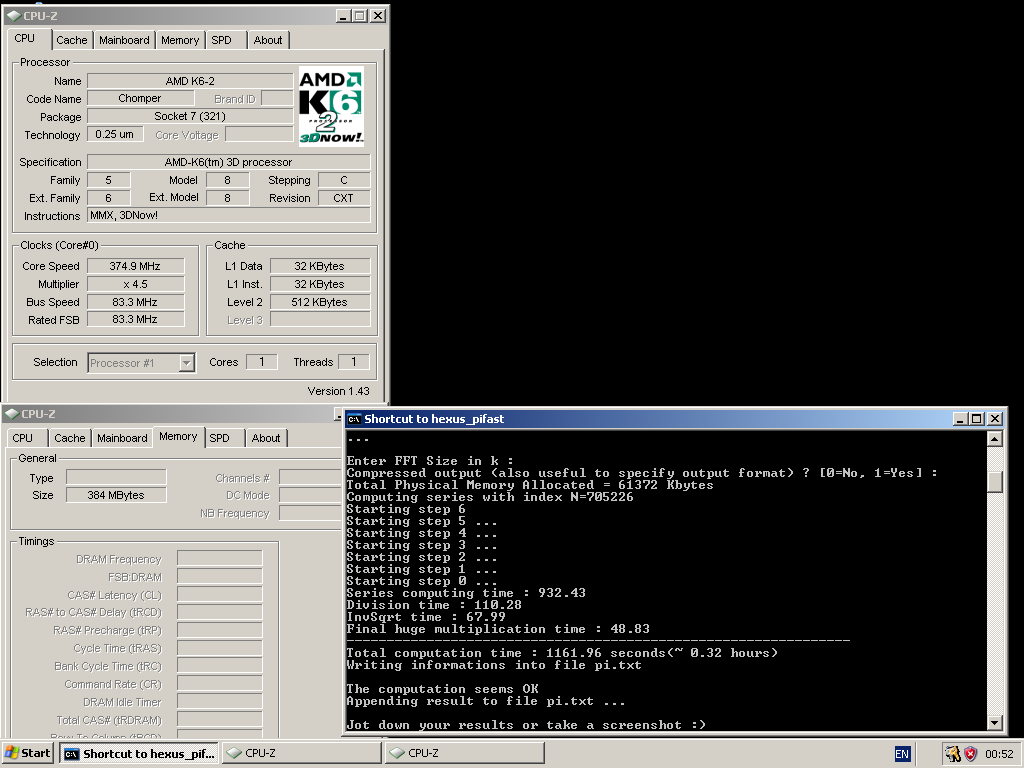Minimize the top CPU-Z window
The width and height of the screenshot is (1024, 768).
click(344, 16)
